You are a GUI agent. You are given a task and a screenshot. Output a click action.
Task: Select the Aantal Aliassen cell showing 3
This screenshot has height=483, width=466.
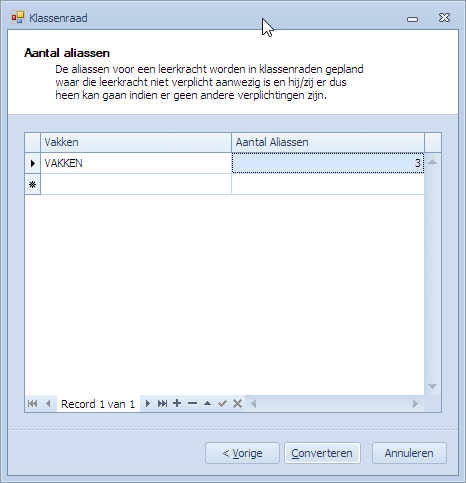(328, 163)
